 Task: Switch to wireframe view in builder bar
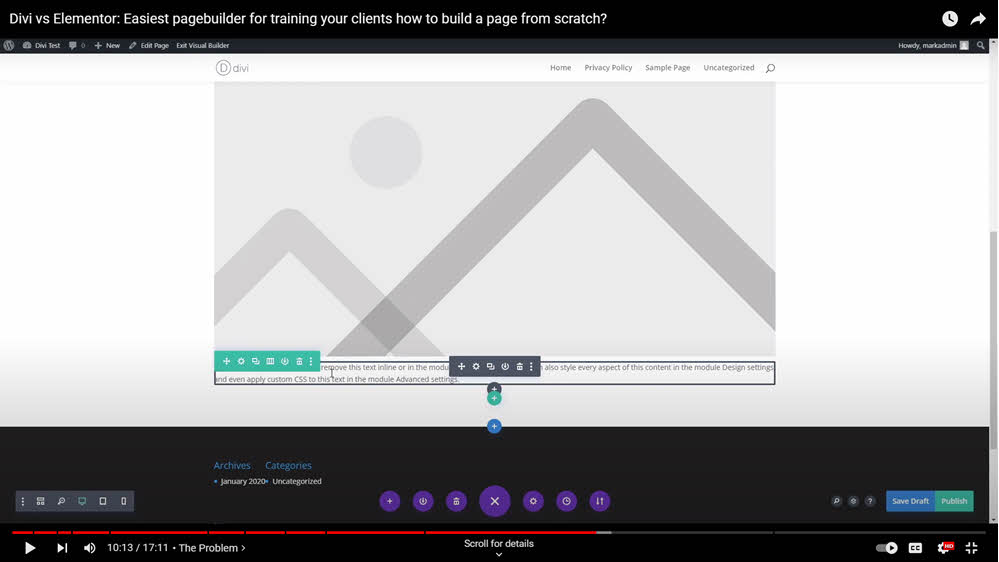(41, 501)
